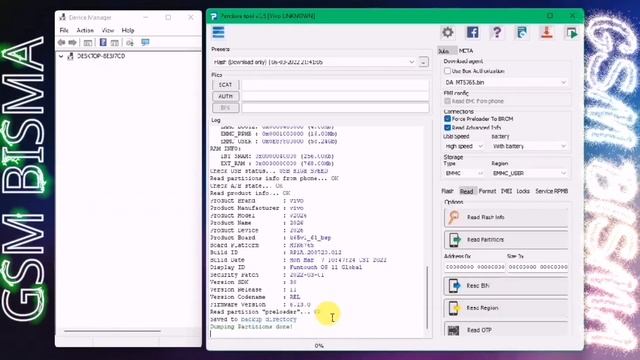Switch to the Format tab
This screenshot has height=360, width=640.
pyautogui.click(x=487, y=191)
